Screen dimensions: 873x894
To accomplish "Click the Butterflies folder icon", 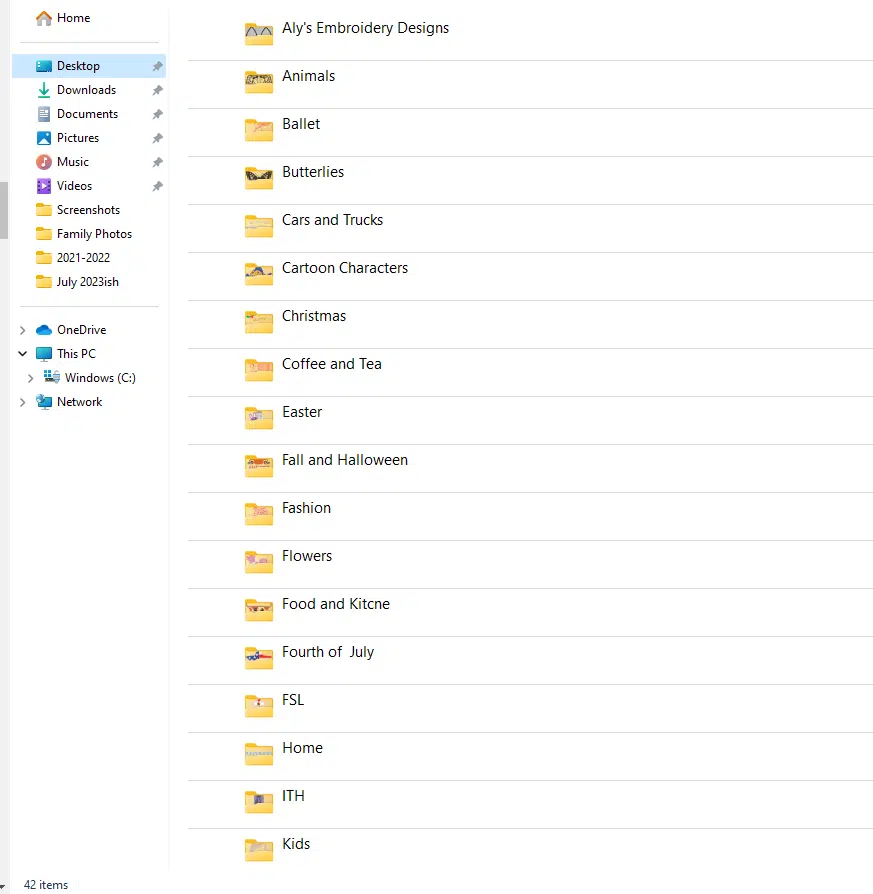I will (259, 178).
